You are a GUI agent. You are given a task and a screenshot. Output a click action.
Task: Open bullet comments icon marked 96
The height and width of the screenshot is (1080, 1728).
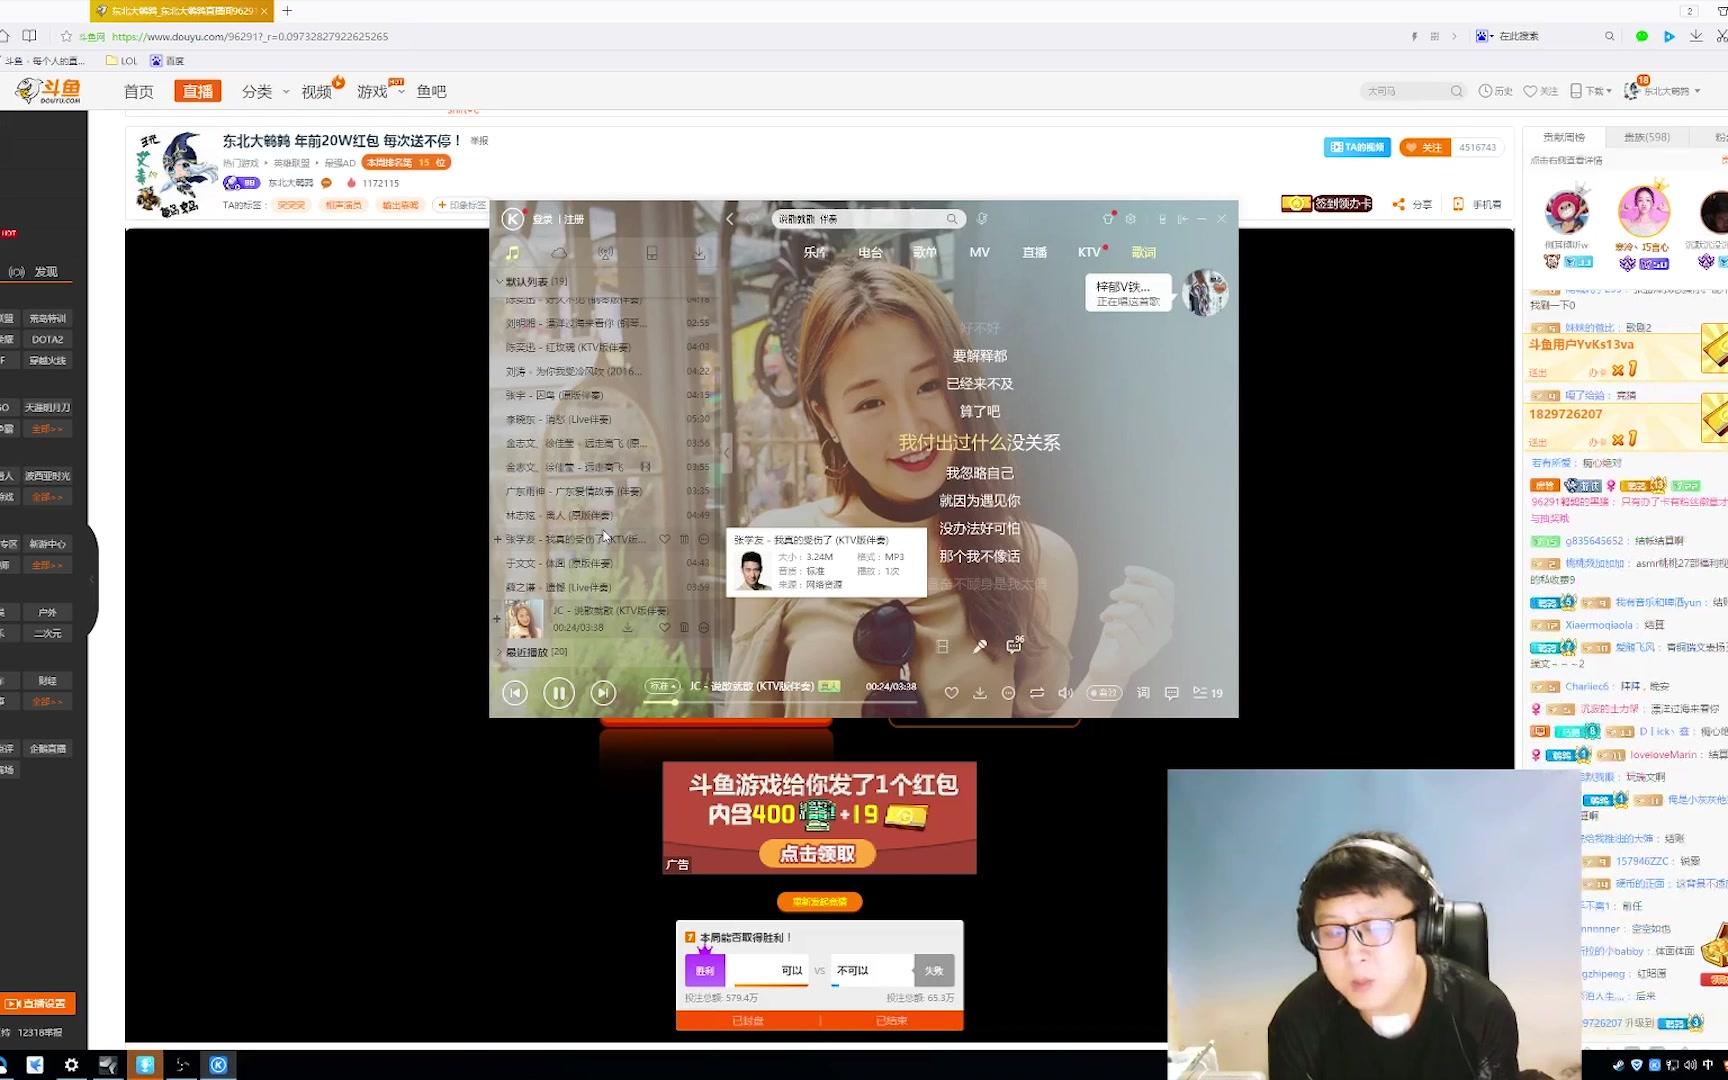pos(1015,645)
